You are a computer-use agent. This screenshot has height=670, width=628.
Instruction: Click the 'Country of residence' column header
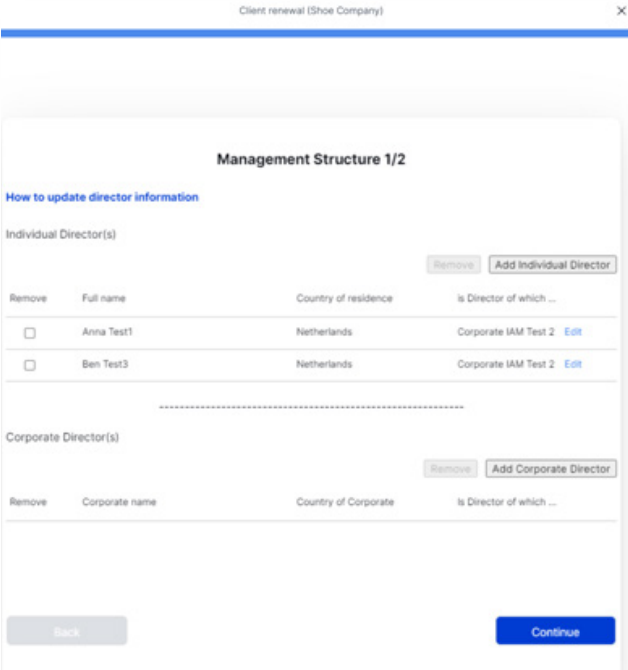[x=344, y=298]
